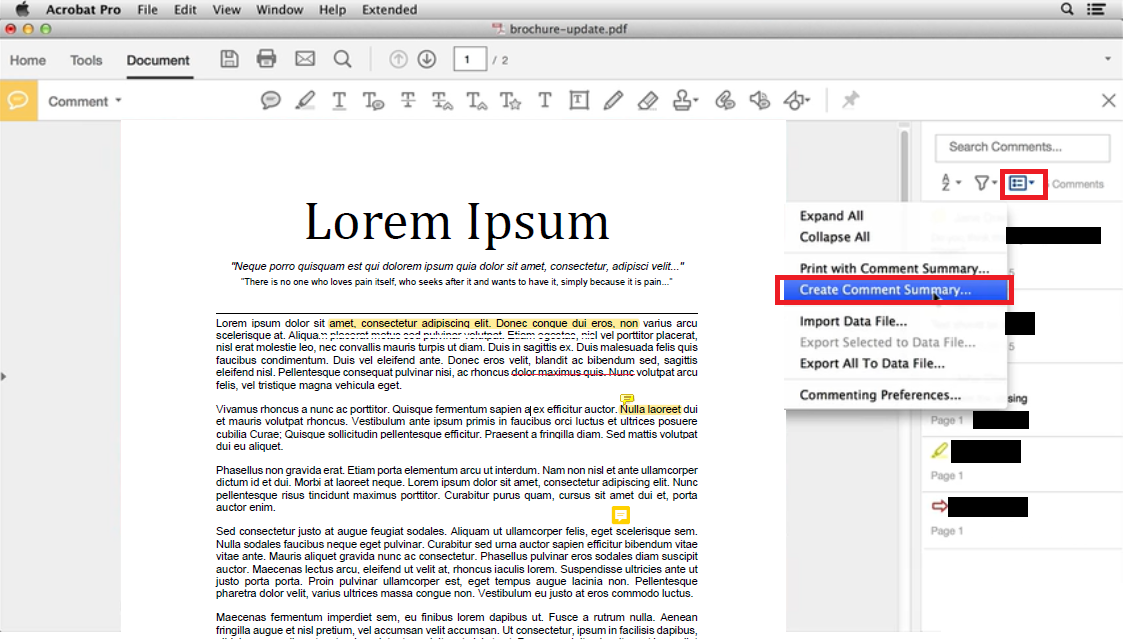The height and width of the screenshot is (639, 1123).
Task: Open the Attach File comment tool
Action: pyautogui.click(x=722, y=100)
